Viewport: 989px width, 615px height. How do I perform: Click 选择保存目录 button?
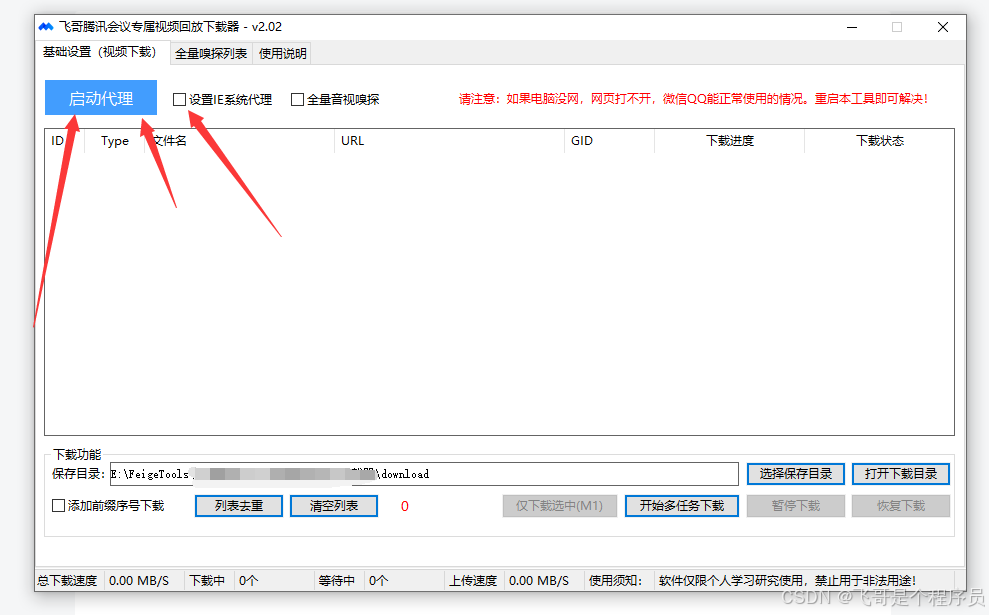coord(795,474)
